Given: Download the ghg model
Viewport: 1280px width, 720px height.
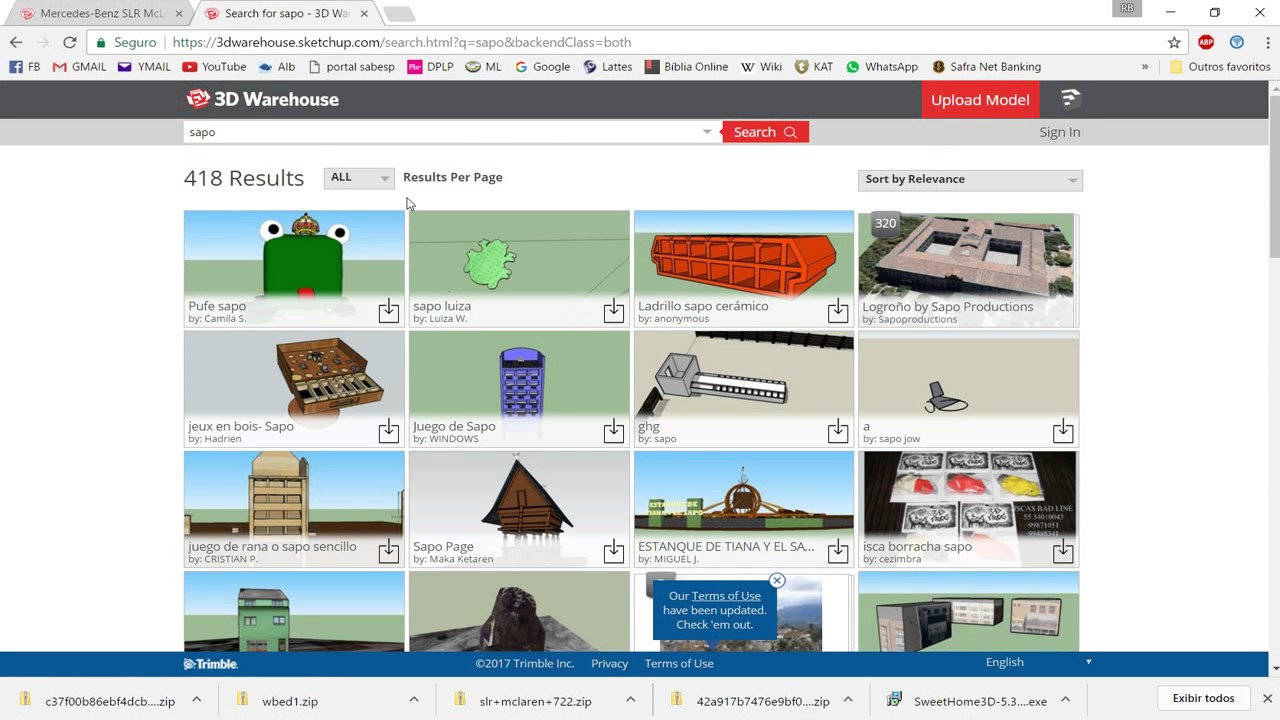Looking at the screenshot, I should [838, 431].
